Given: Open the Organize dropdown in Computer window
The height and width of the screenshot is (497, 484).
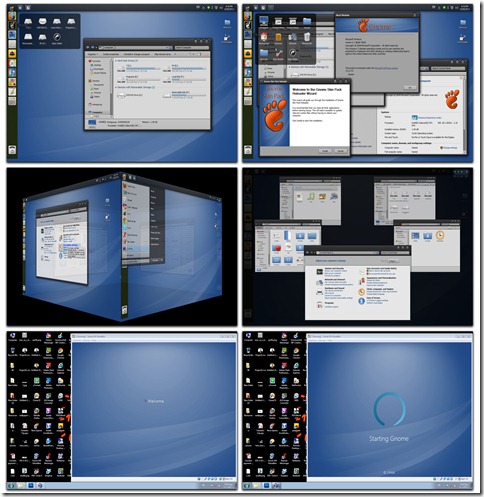Looking at the screenshot, I should [x=92, y=54].
